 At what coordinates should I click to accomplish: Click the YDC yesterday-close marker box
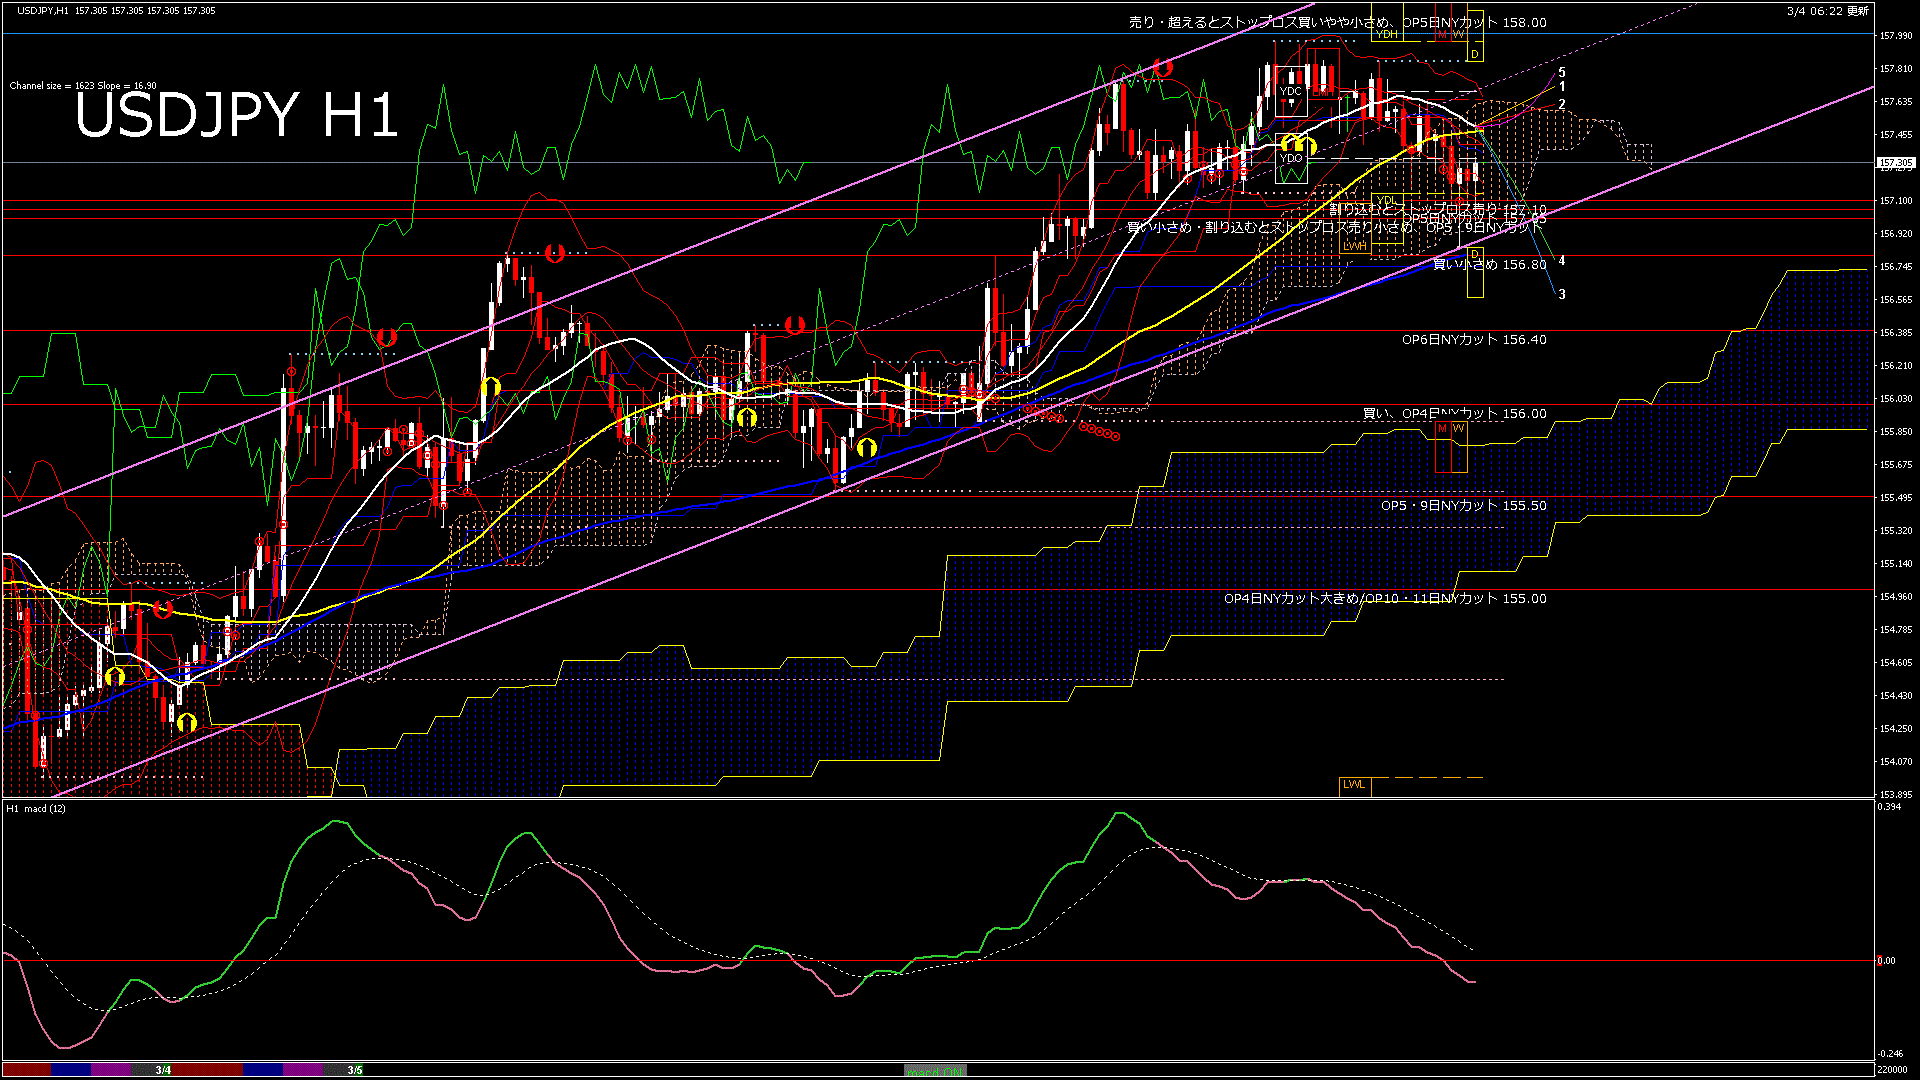point(1291,92)
